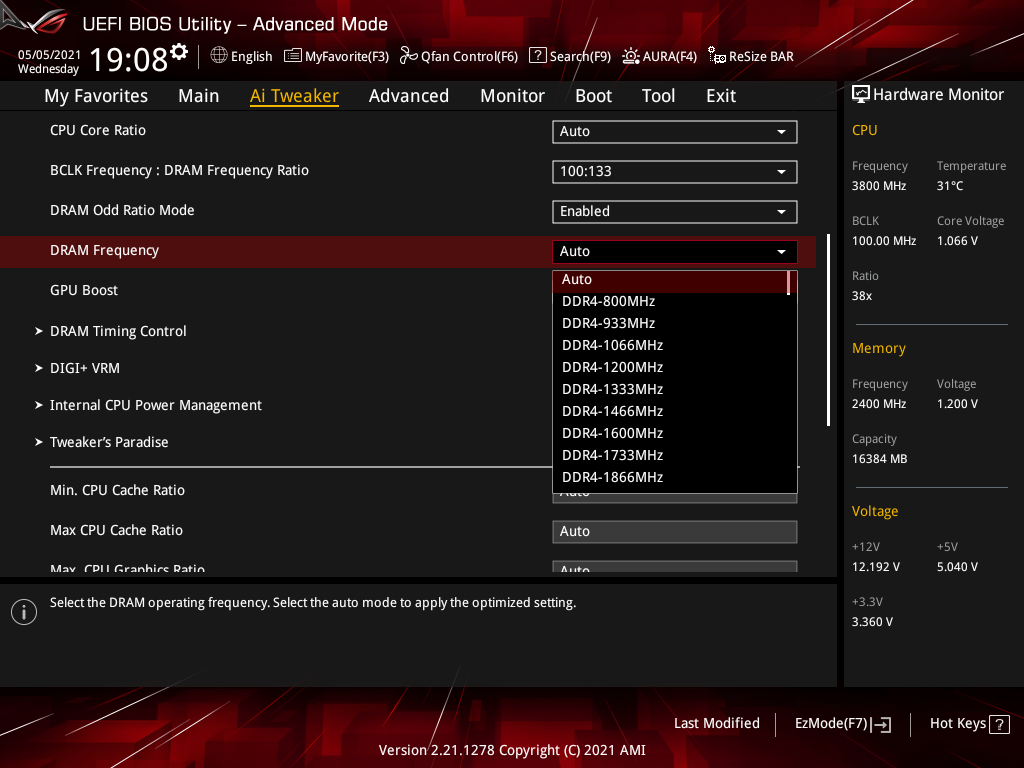
Task: Open Qfan Control fan icon
Action: click(408, 56)
